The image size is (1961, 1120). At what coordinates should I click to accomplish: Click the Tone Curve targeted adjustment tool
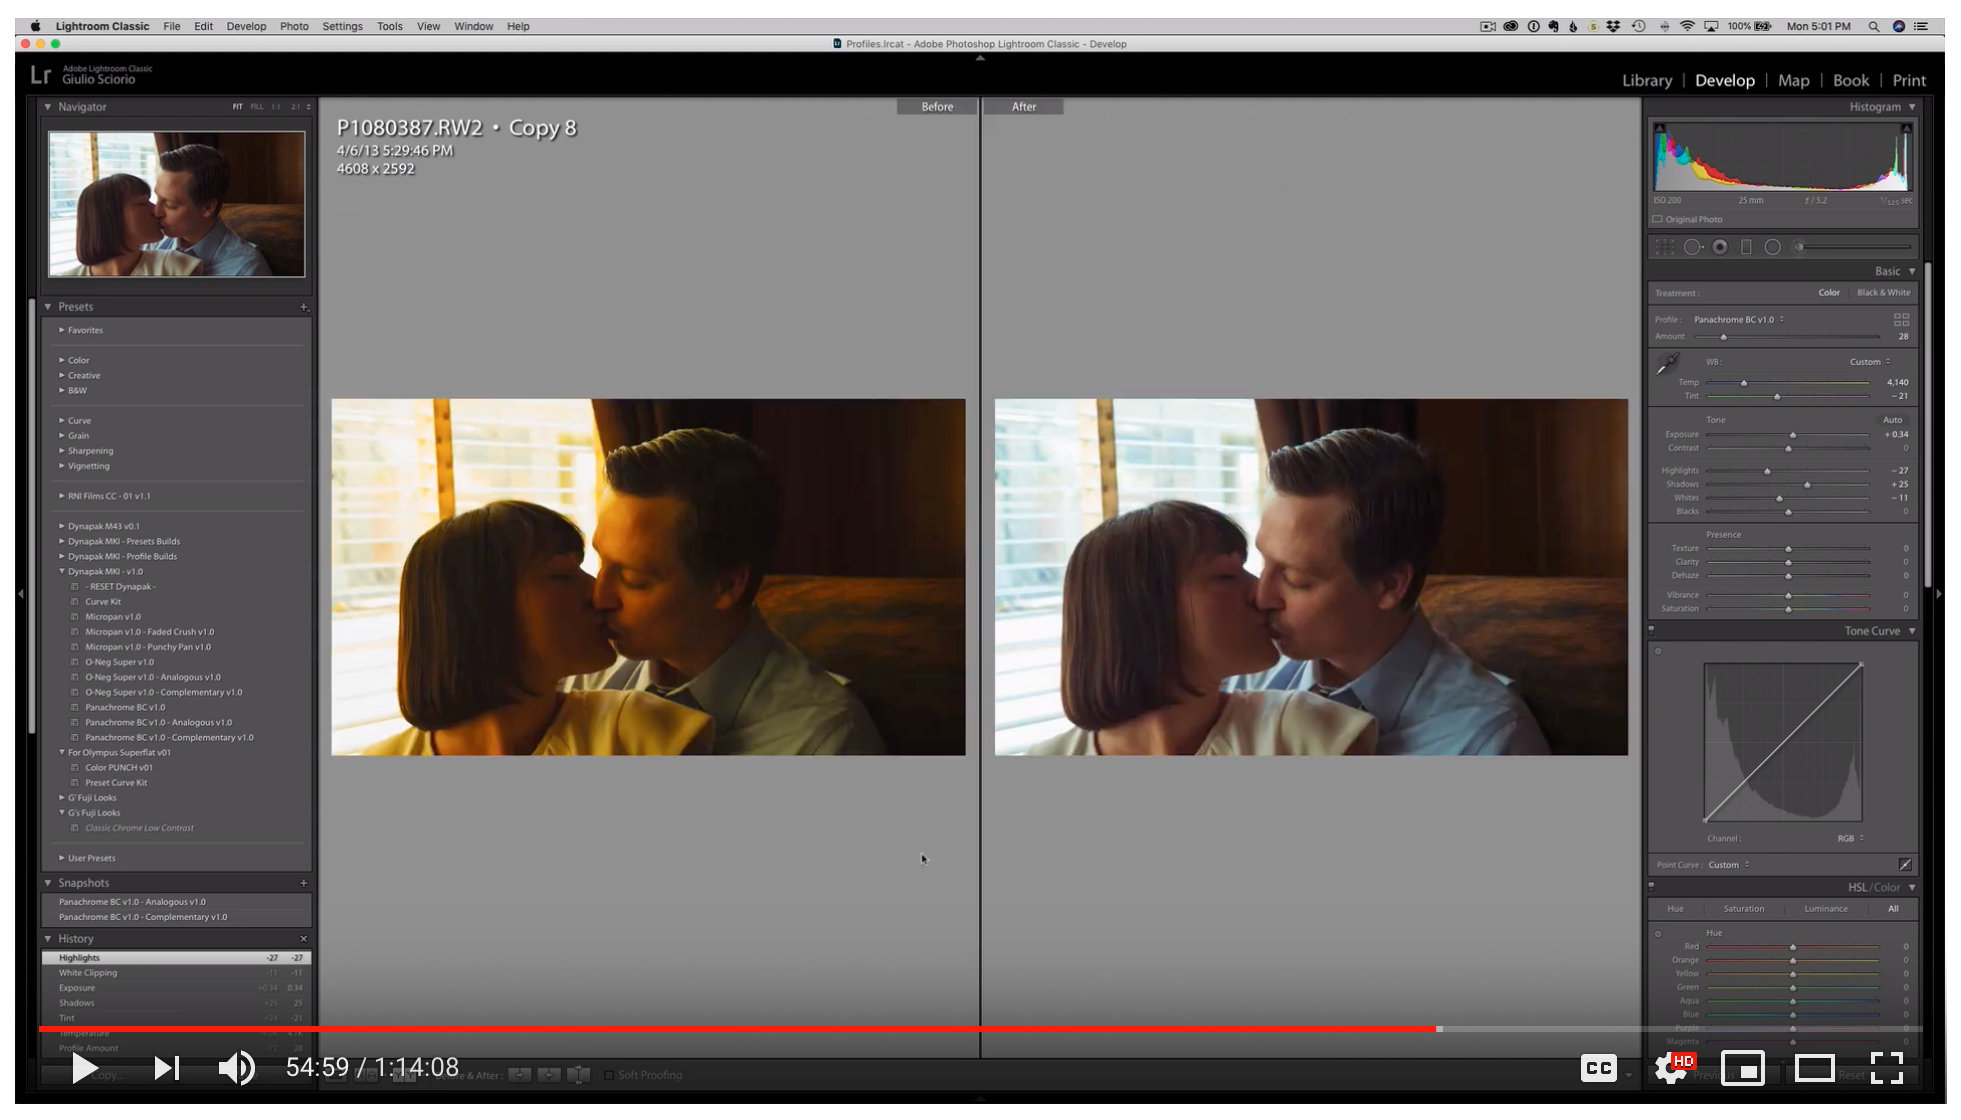(1658, 651)
